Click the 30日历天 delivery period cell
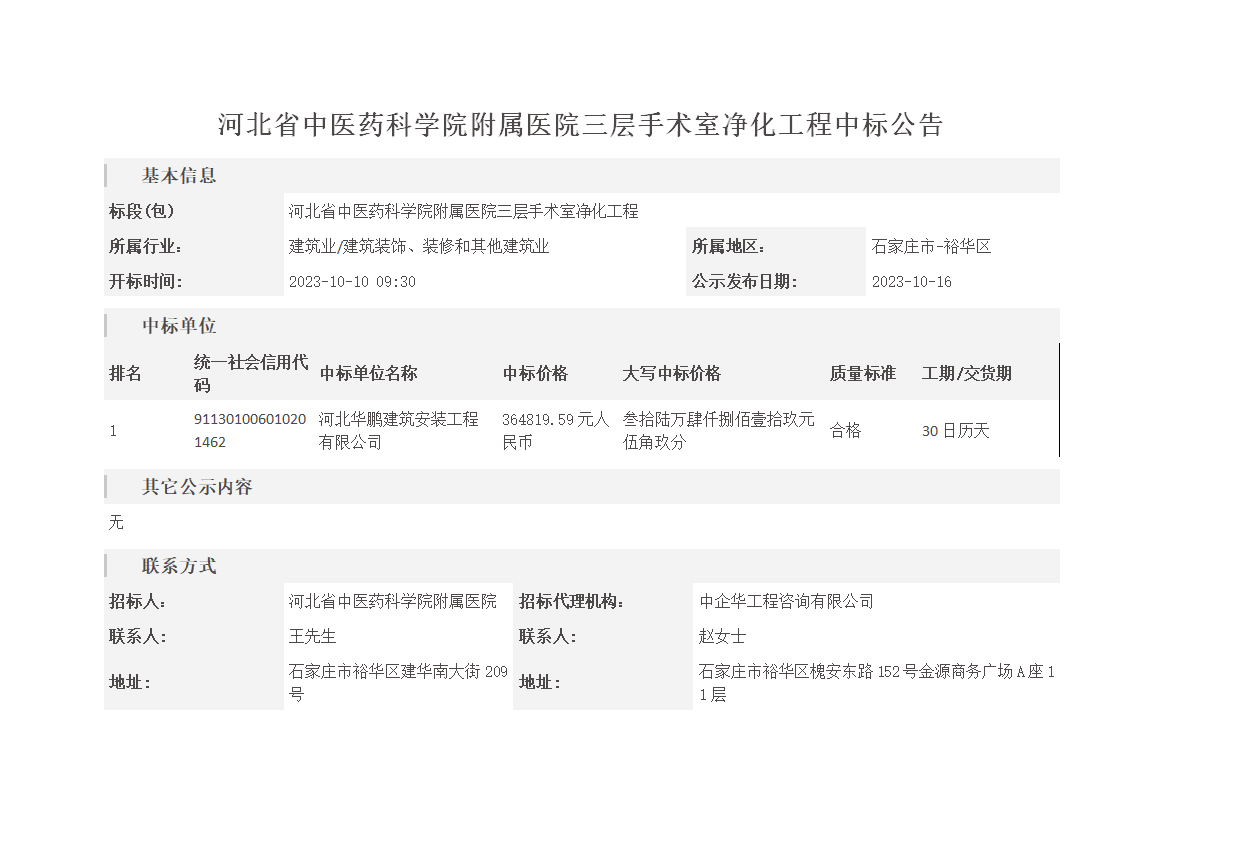1252x844 pixels. tap(955, 431)
